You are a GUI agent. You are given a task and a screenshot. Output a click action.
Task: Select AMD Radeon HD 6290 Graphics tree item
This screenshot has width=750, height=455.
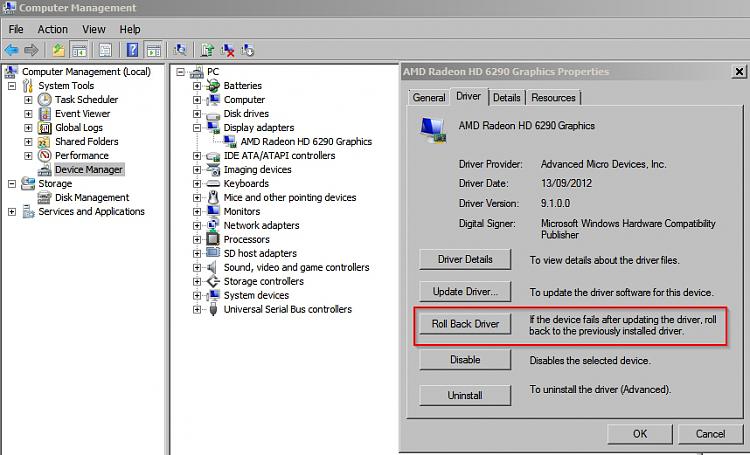tap(306, 142)
